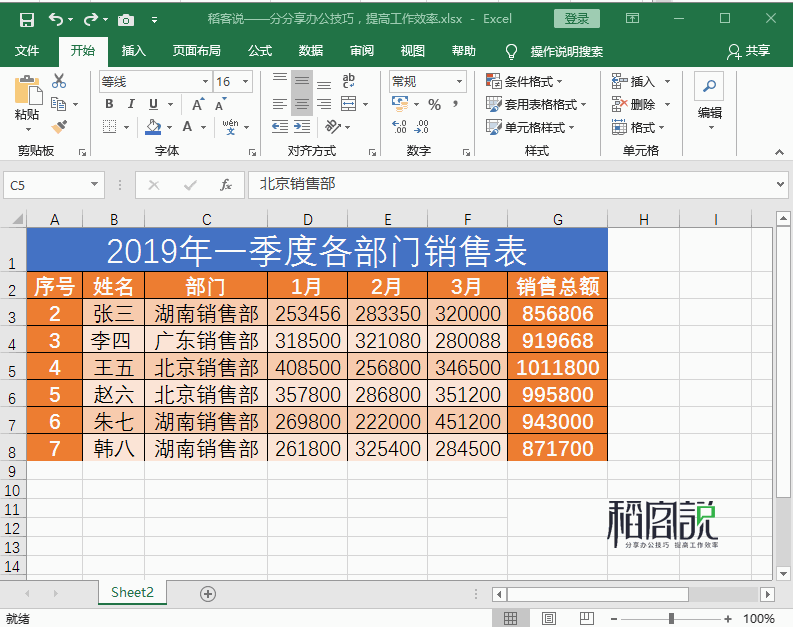The image size is (793, 627).
Task: Open the number format 常规 dropdown
Action: coord(459,81)
